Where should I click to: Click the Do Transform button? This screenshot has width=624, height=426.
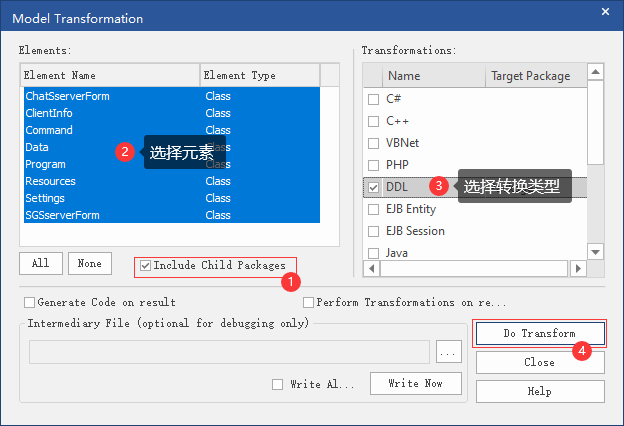(x=540, y=333)
